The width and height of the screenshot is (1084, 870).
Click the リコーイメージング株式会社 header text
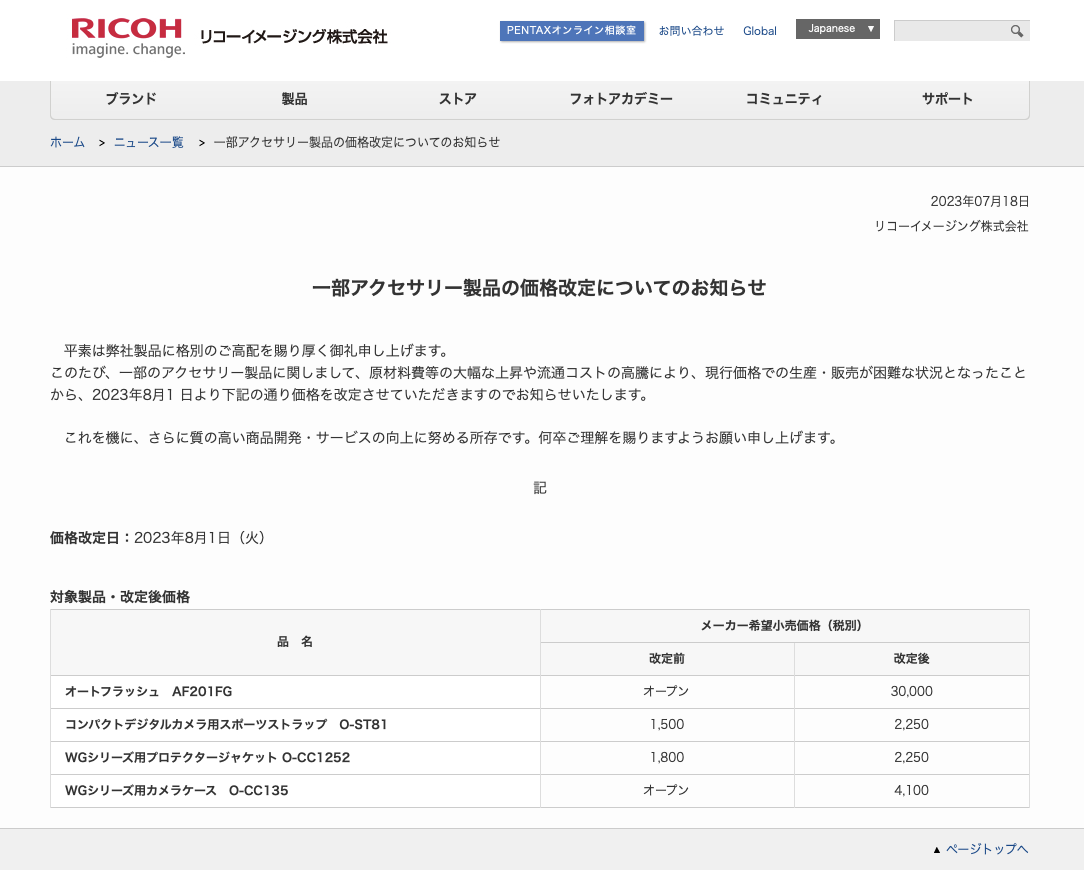click(294, 37)
